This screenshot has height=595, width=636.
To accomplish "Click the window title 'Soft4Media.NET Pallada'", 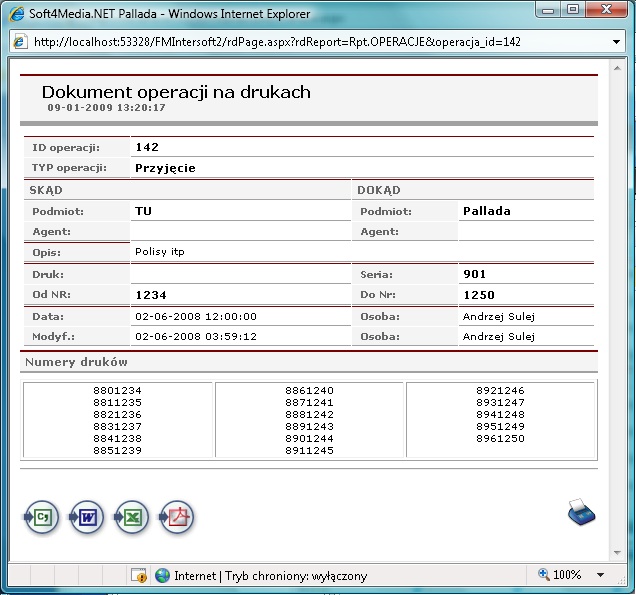I will 93,14.
